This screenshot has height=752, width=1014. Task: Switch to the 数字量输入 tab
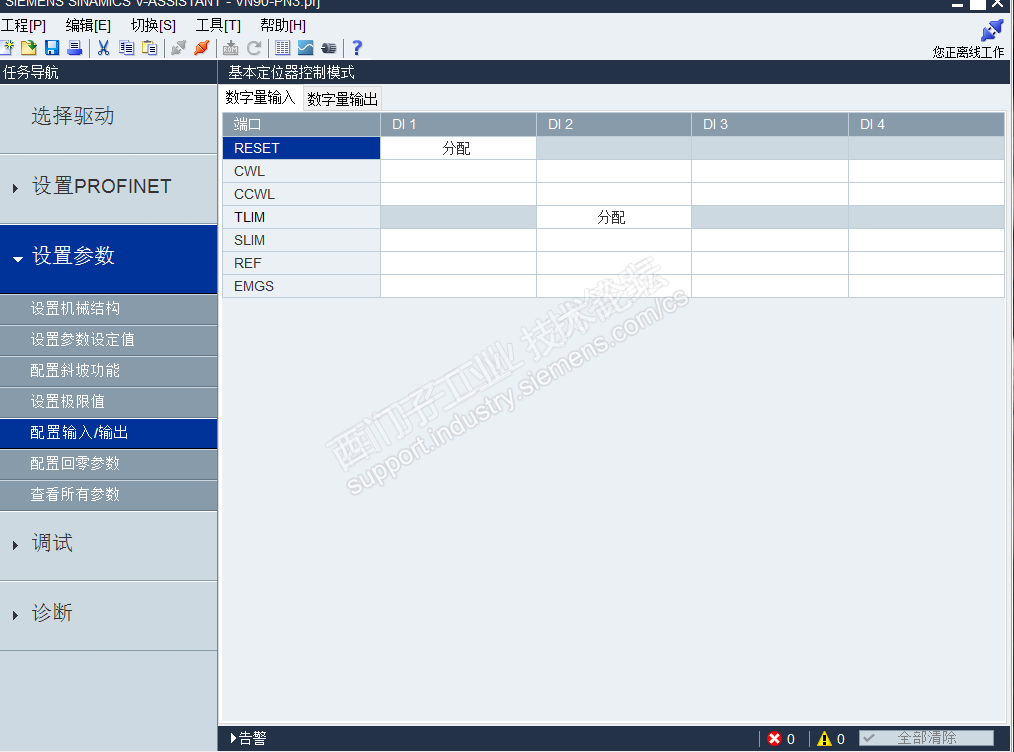point(260,98)
